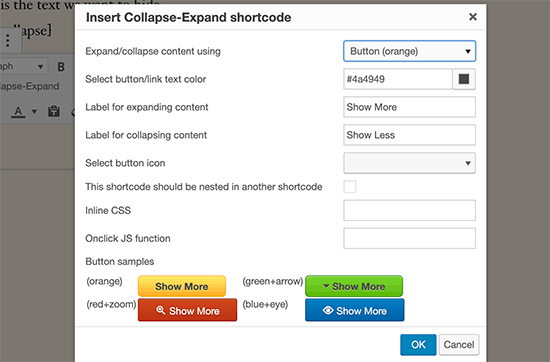Click the green arrow Show More sample
This screenshot has height=362, width=550.
pyautogui.click(x=354, y=286)
